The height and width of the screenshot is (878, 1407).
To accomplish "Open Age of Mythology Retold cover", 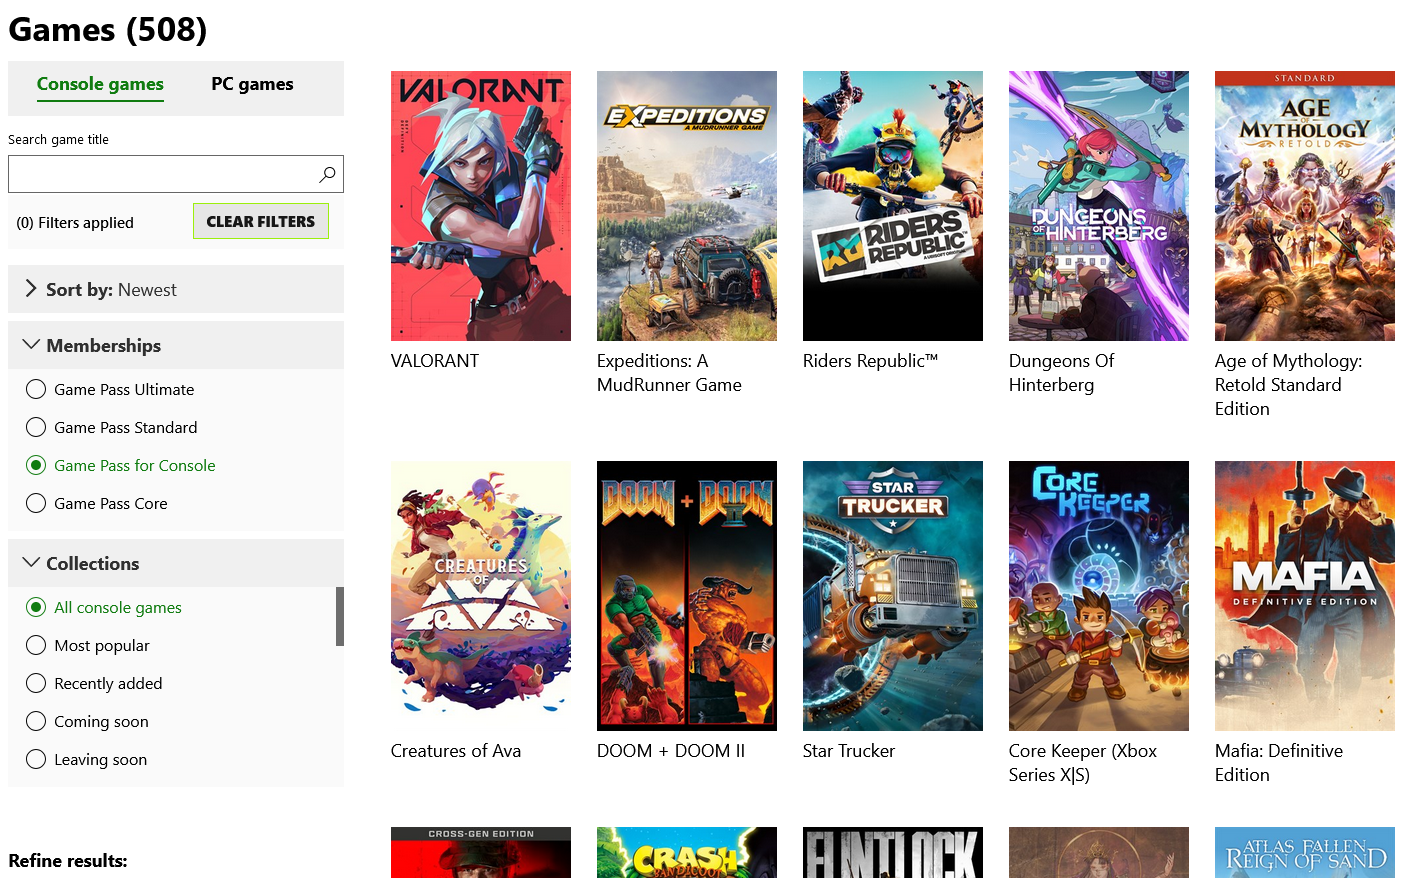I will coord(1305,206).
